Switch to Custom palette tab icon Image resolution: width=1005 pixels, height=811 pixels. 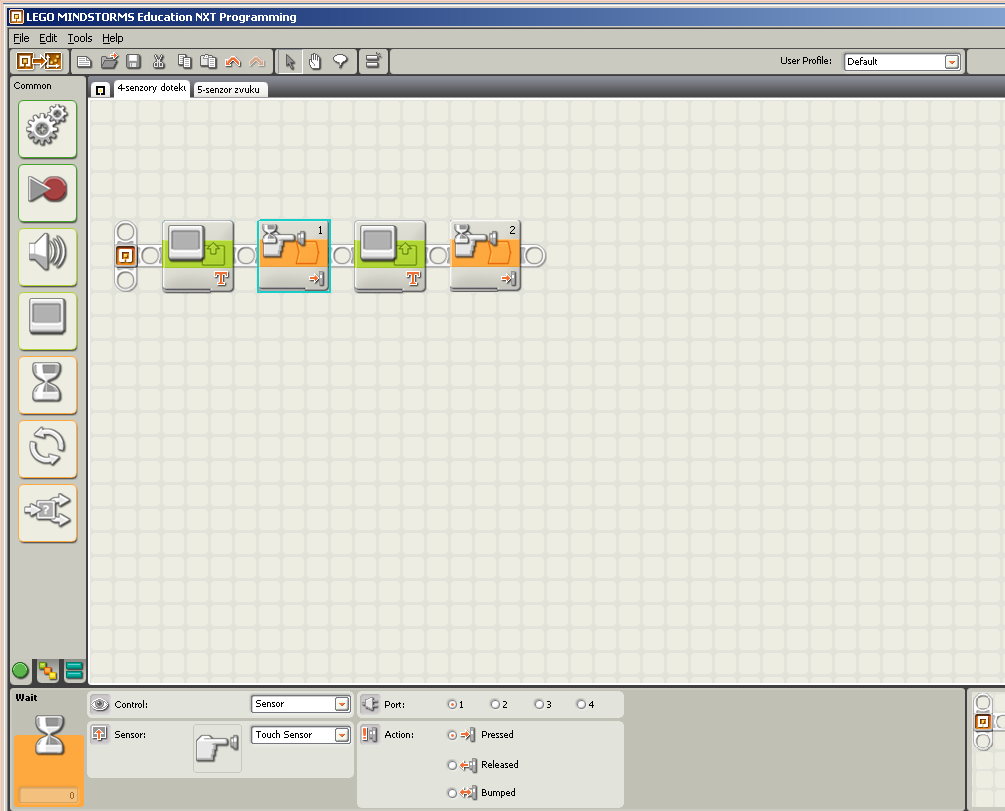tap(74, 671)
